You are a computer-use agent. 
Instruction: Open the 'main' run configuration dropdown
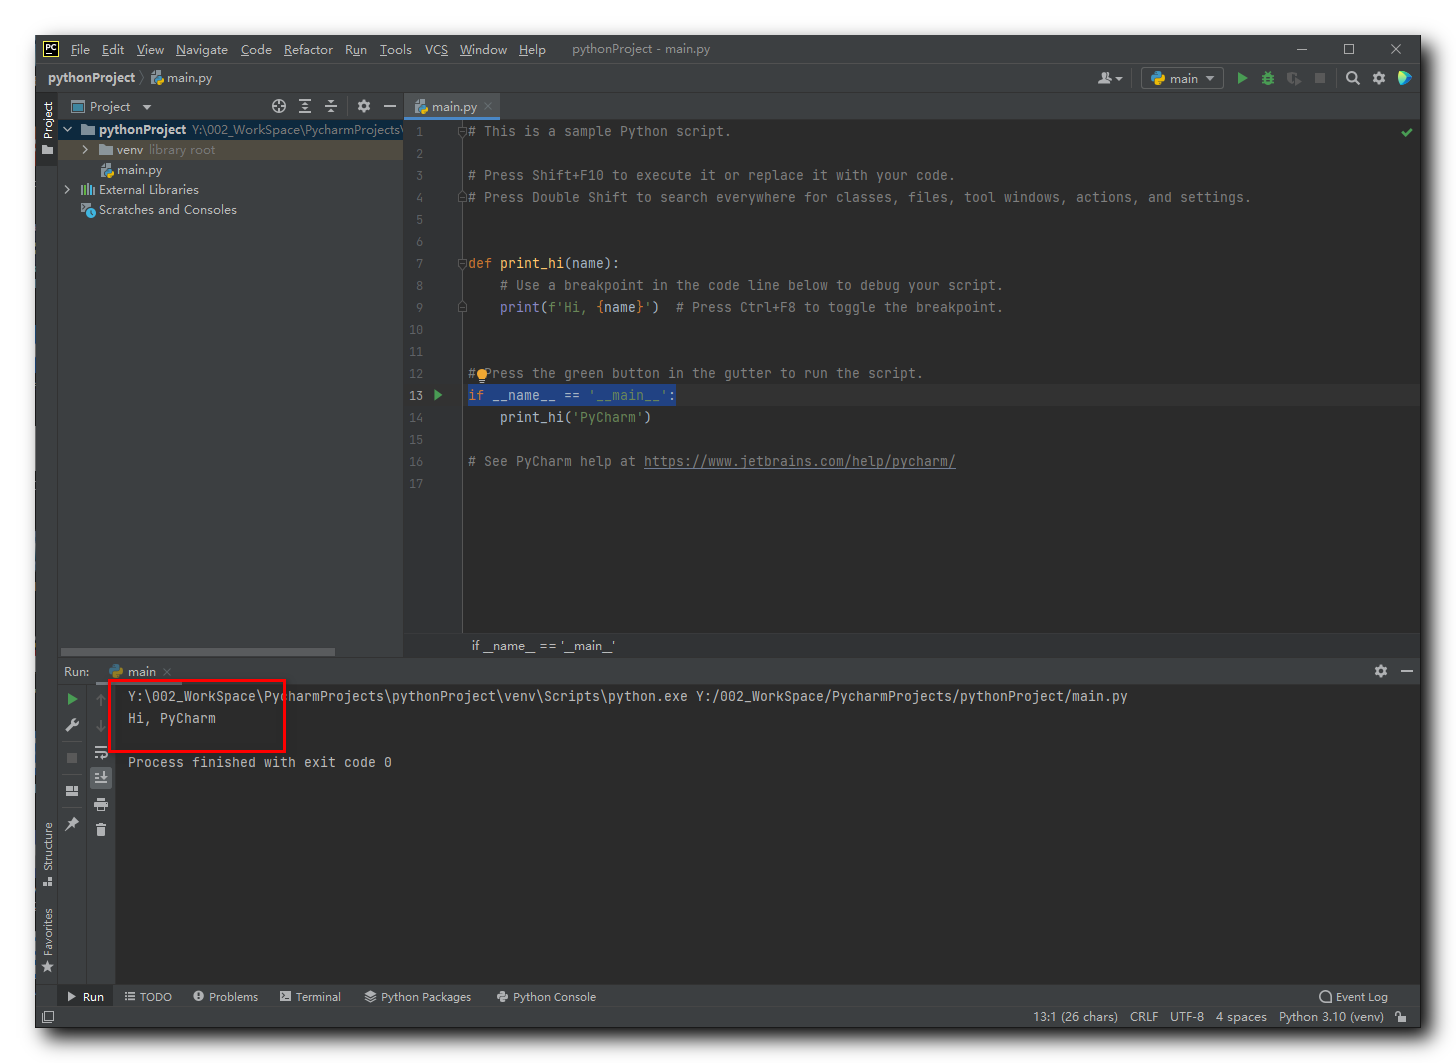click(x=1182, y=77)
